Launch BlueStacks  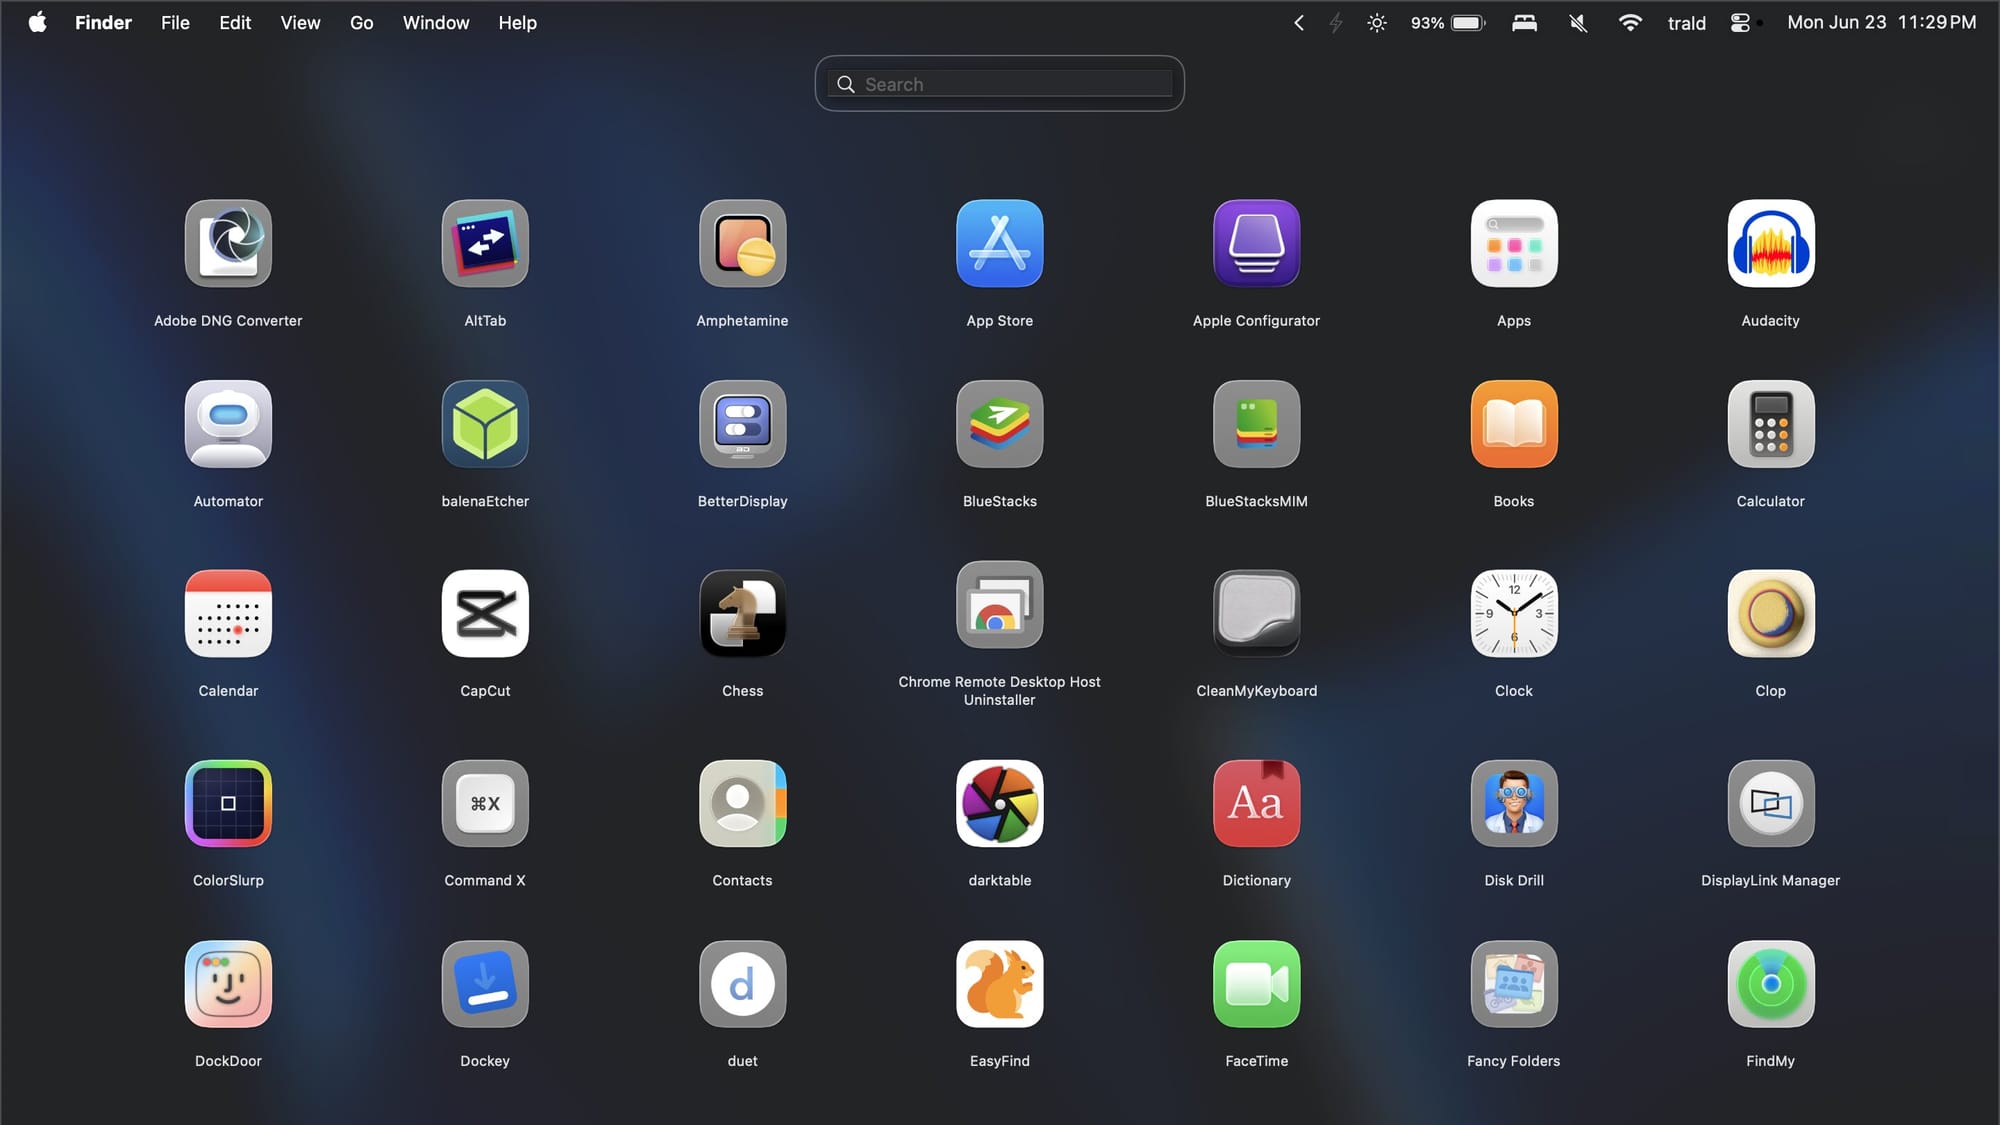point(999,424)
